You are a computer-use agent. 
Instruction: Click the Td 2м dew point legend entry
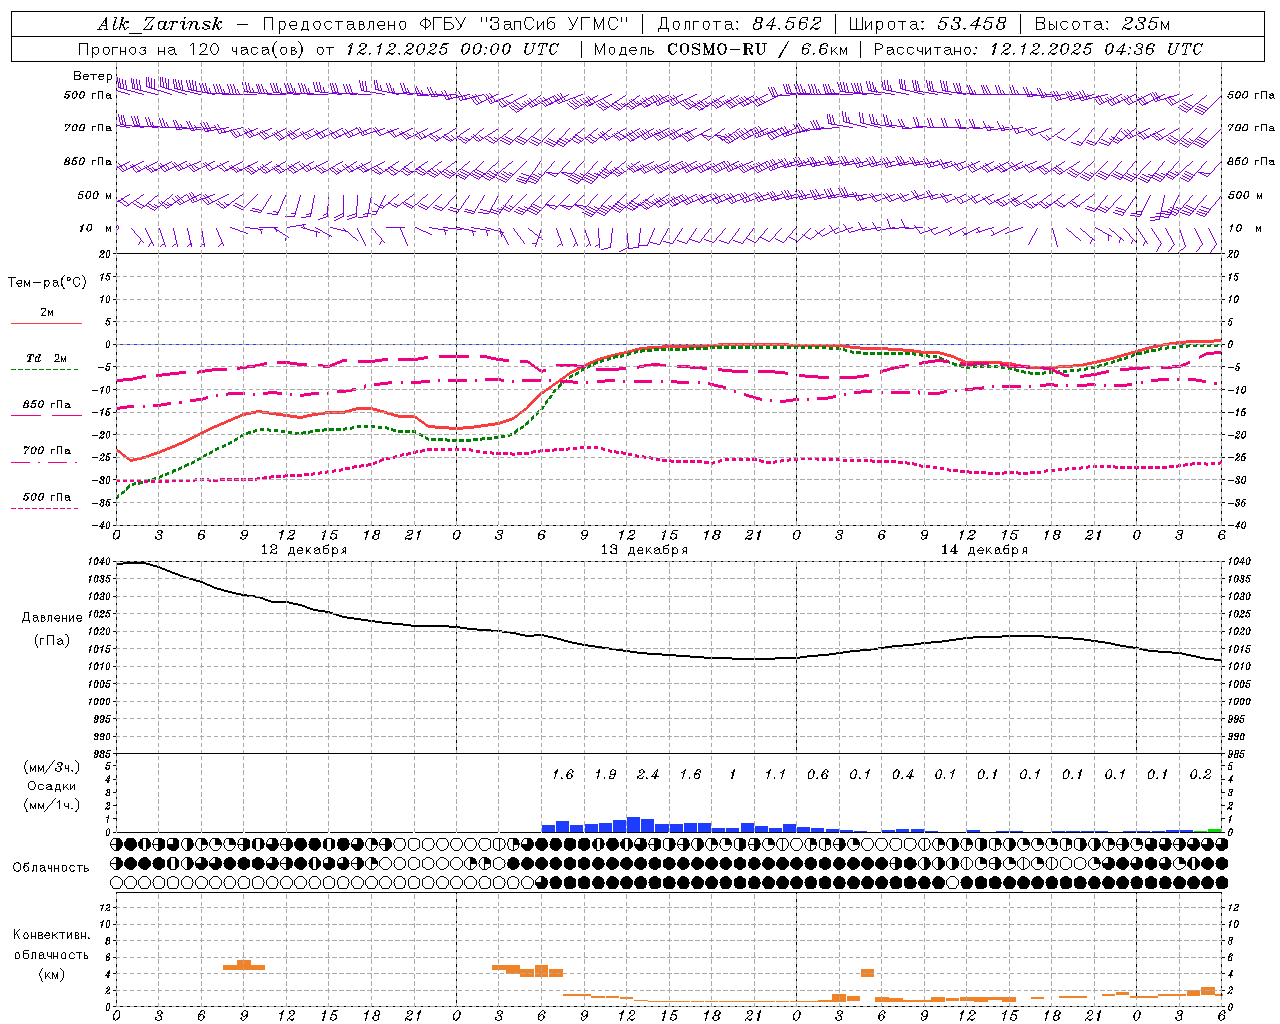(x=47, y=358)
